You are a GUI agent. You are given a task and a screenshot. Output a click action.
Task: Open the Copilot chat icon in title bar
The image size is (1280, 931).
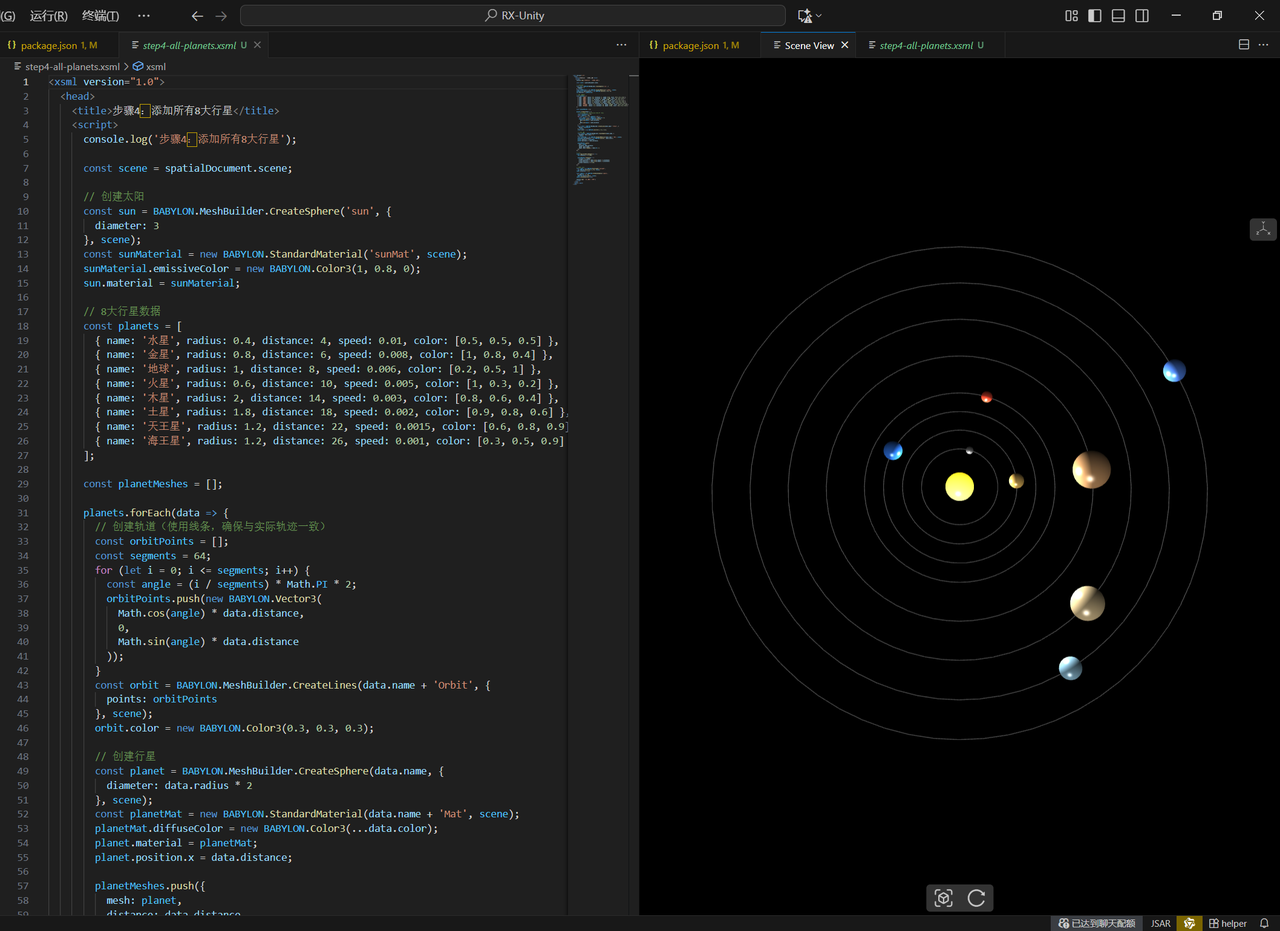pos(805,16)
